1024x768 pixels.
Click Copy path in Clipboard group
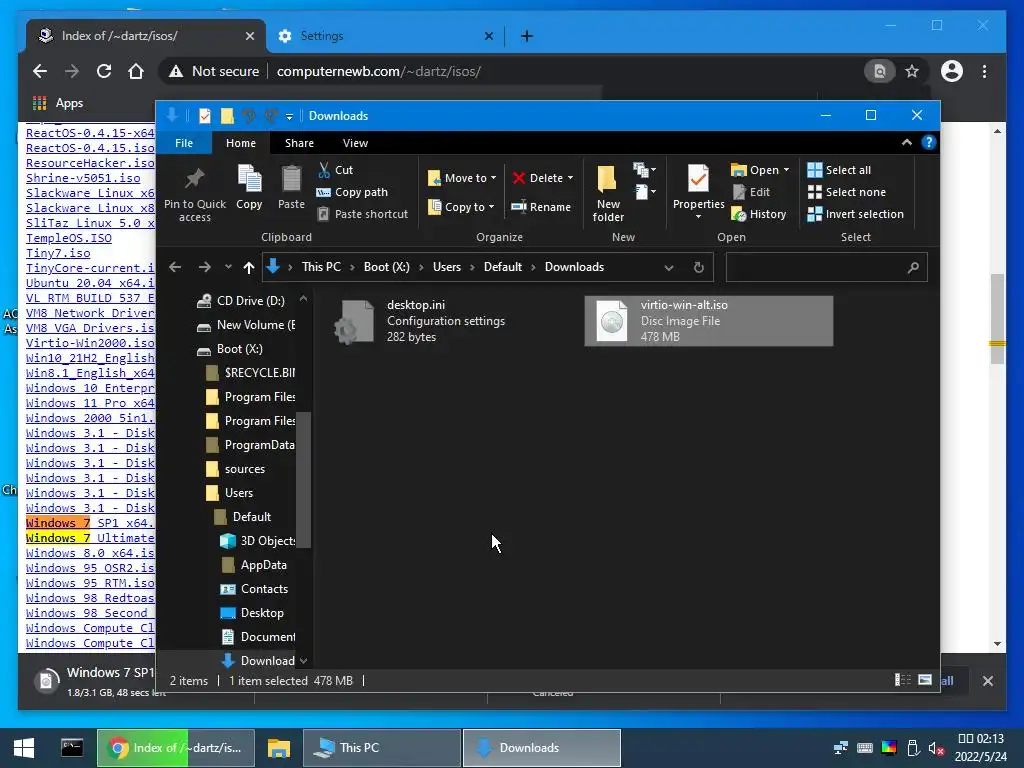pyautogui.click(x=353, y=192)
